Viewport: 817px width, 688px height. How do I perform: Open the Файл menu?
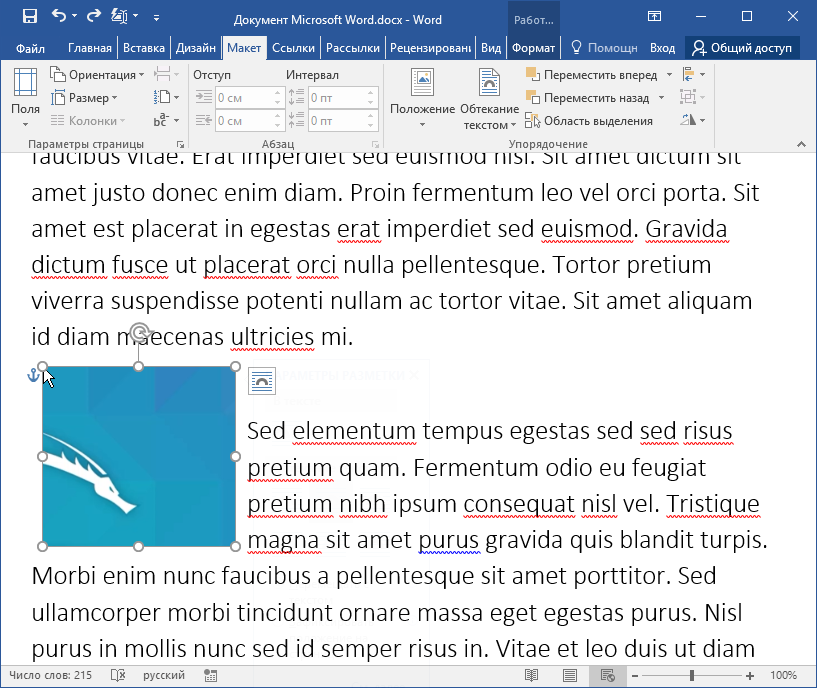(30, 48)
